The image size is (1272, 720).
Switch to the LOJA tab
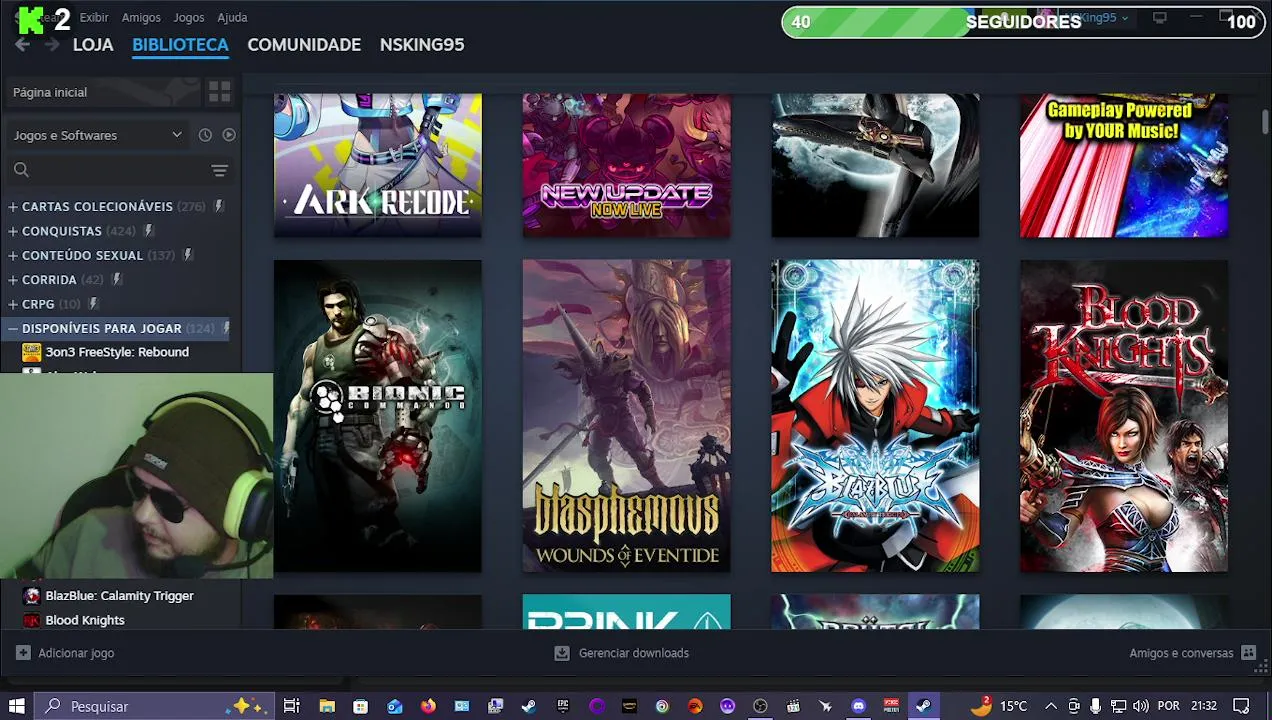93,45
